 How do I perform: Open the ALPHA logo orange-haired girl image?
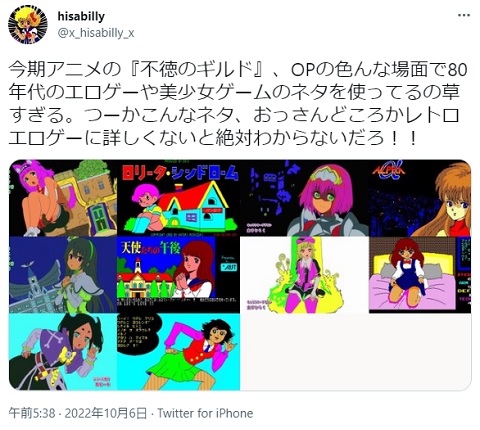(x=420, y=198)
